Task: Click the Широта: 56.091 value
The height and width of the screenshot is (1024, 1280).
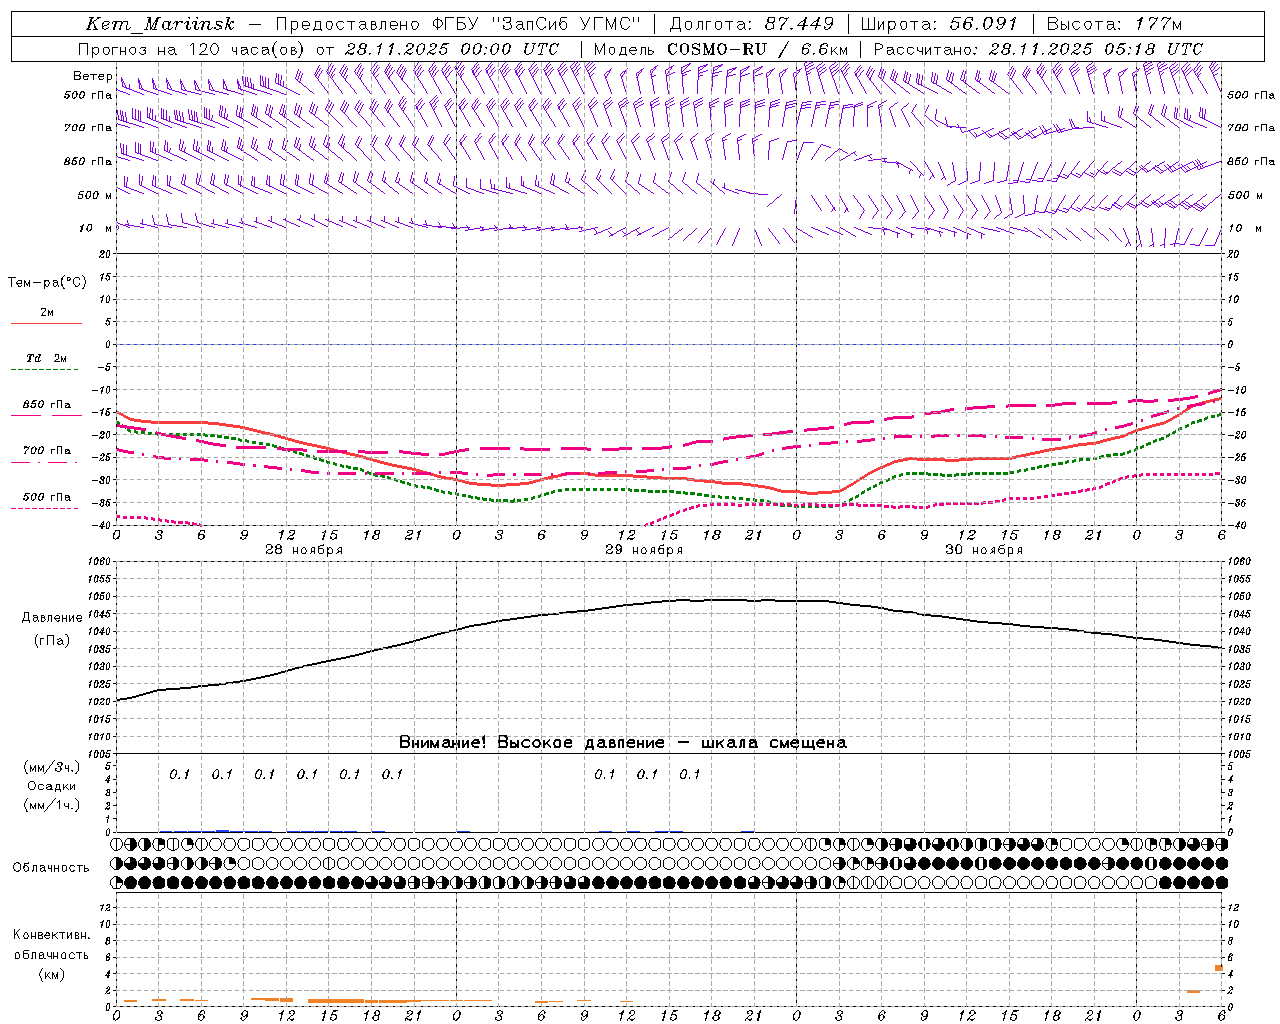Action: tap(939, 24)
